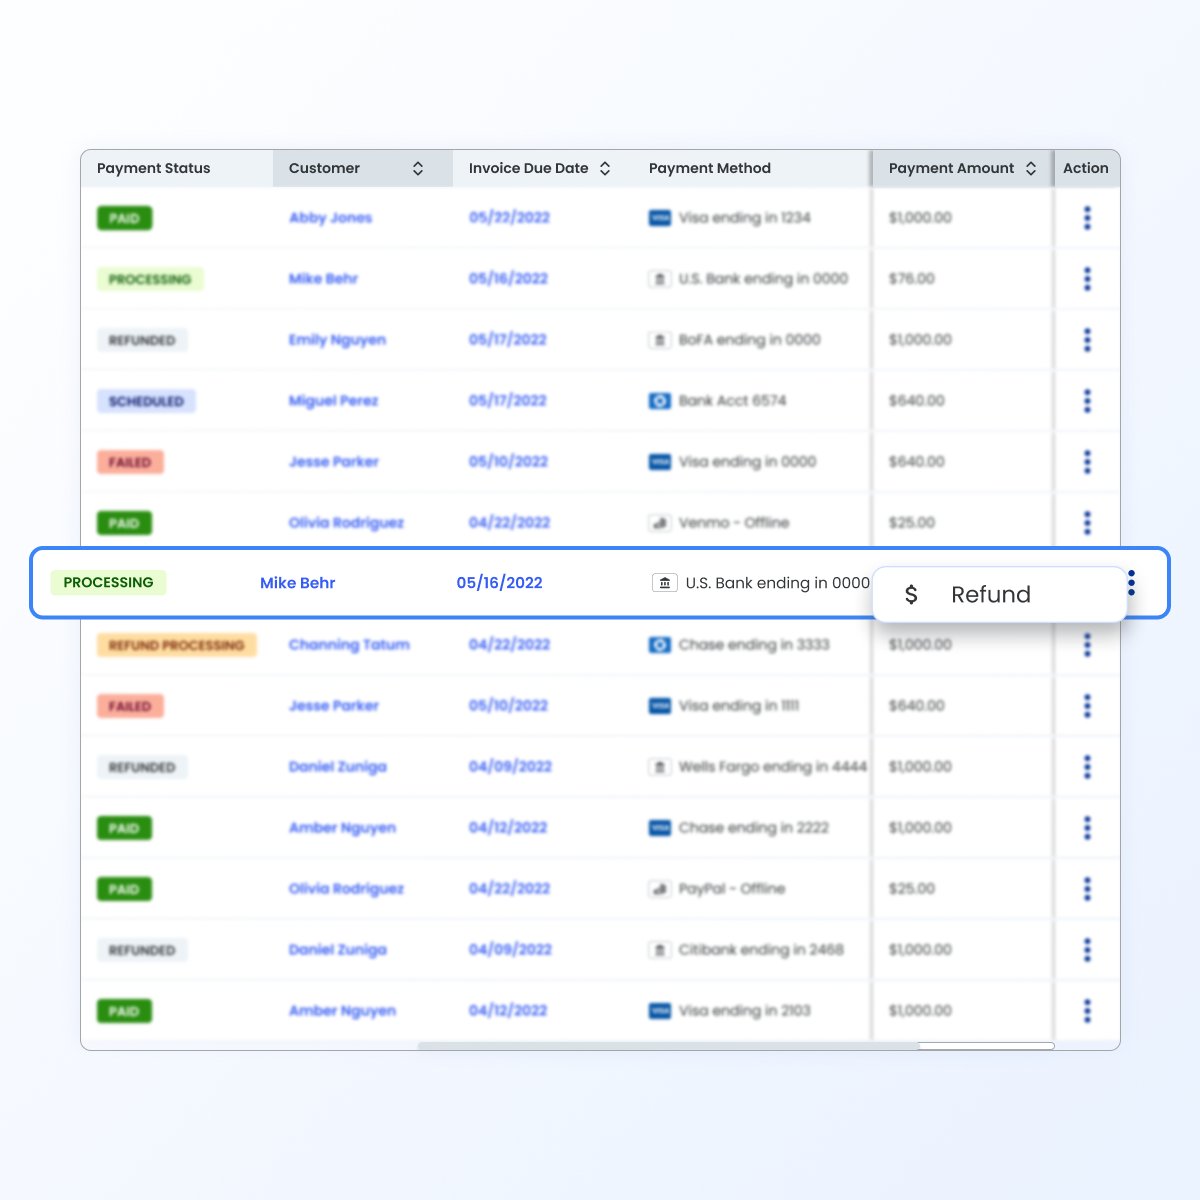
Task: Click the $76.00 payment amount
Action: pyautogui.click(x=912, y=279)
